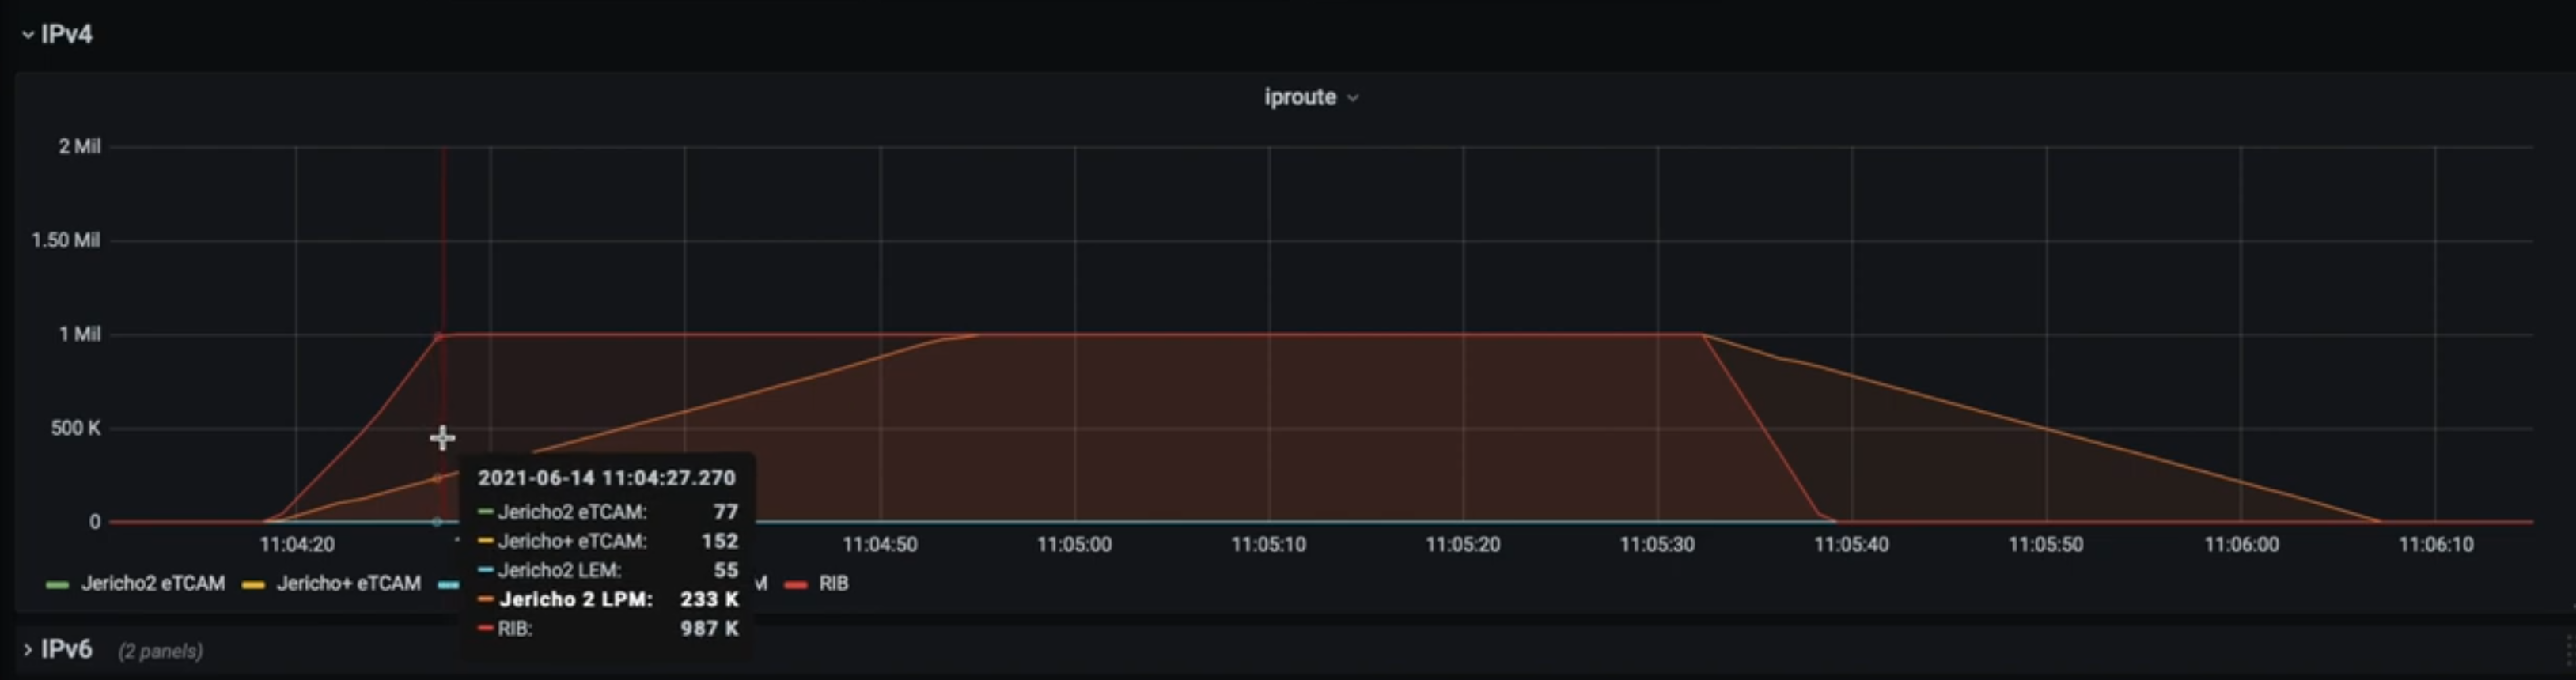Screen dimensions: 2576x680
Task: Click the IPv6 row title text
Action: (67, 650)
